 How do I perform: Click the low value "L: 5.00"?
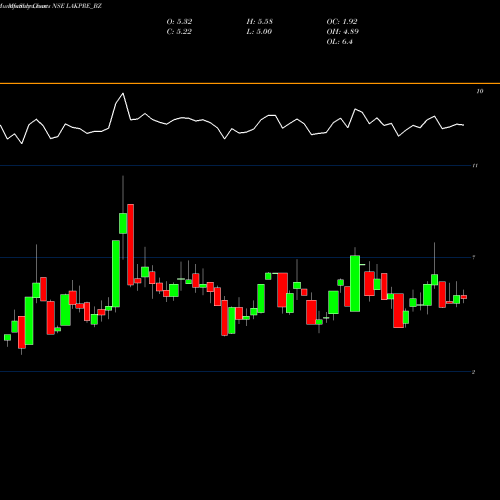(x=259, y=32)
